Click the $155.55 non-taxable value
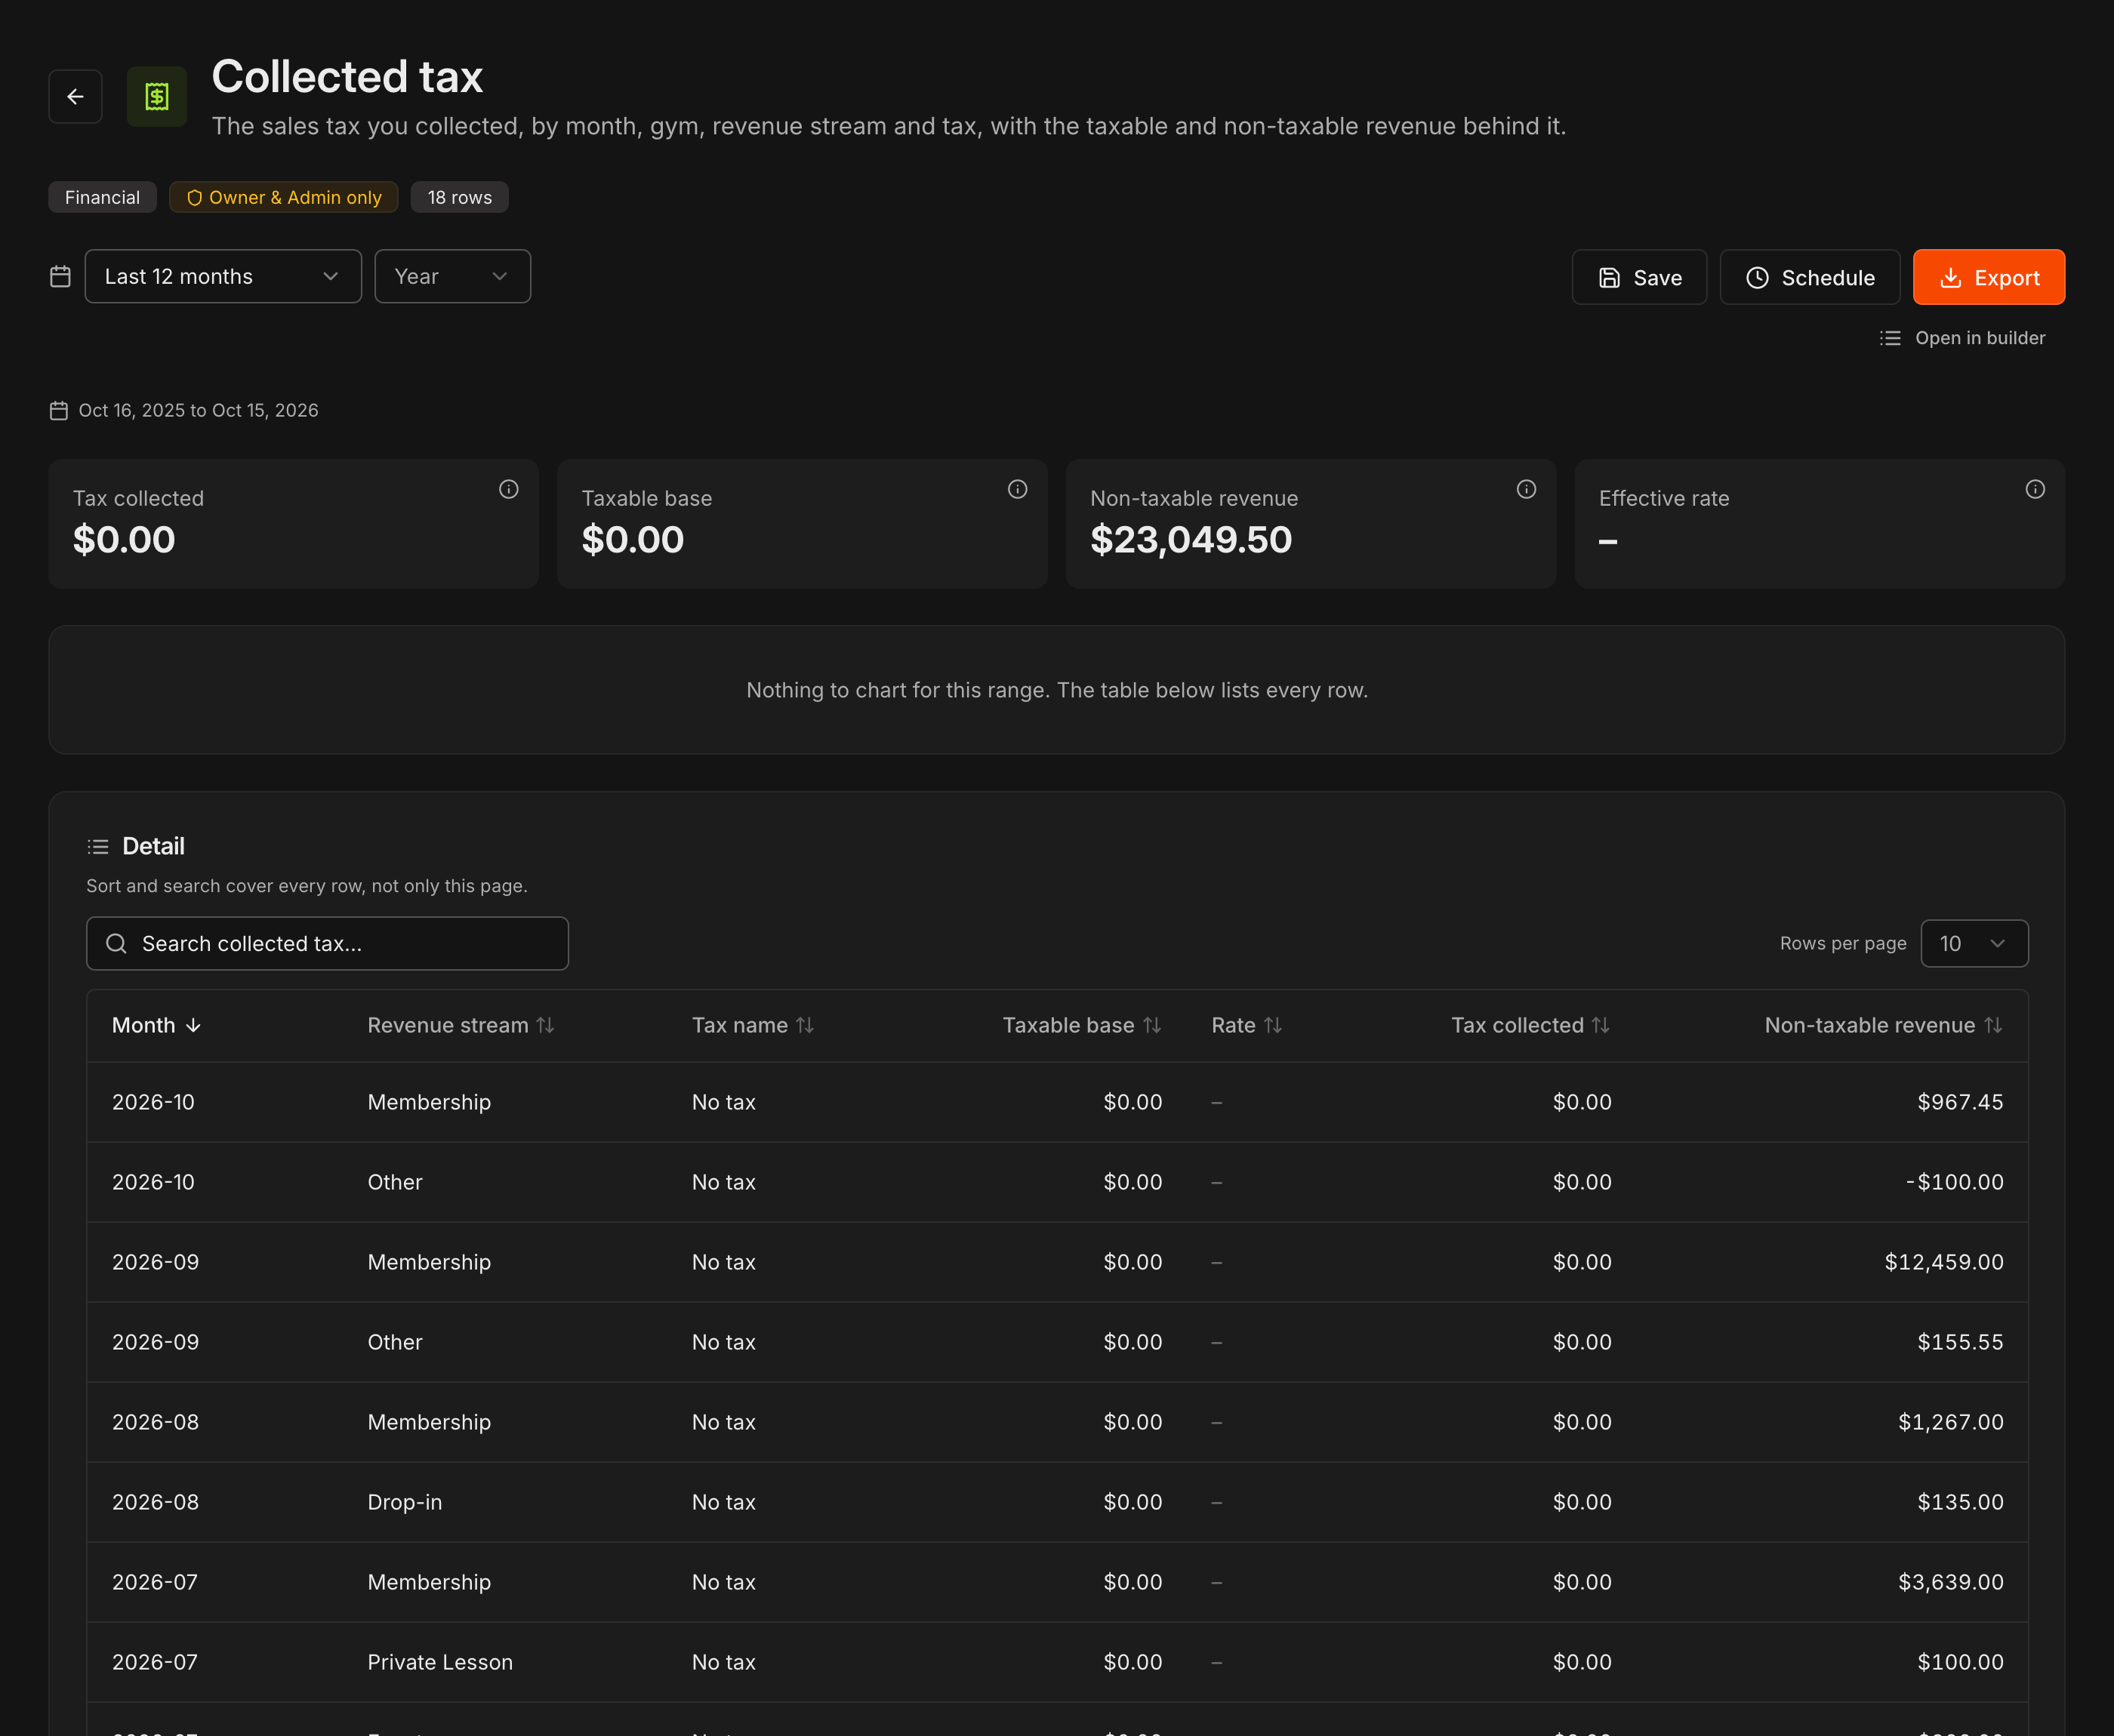 1960,1342
